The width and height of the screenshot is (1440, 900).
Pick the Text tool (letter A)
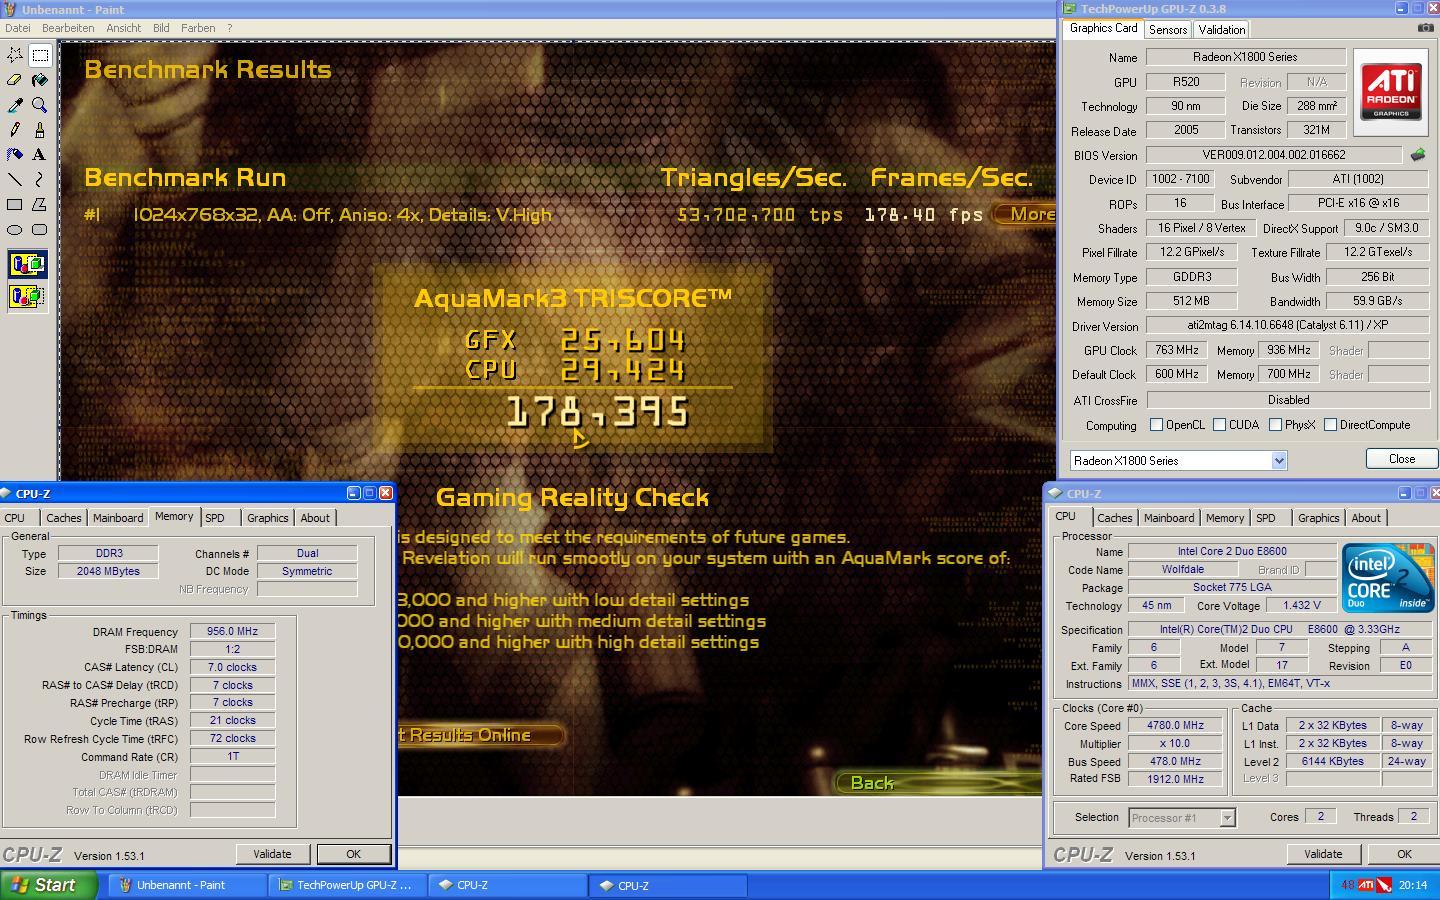pos(40,155)
